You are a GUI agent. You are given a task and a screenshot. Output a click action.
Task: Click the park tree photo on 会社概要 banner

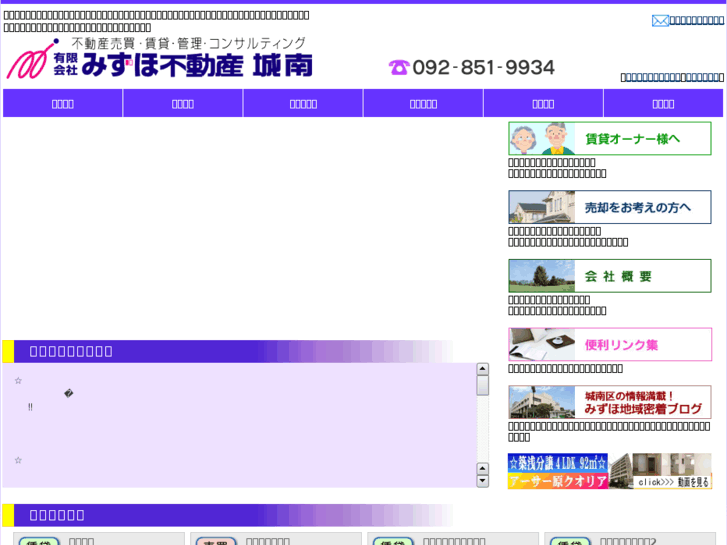coord(542,276)
